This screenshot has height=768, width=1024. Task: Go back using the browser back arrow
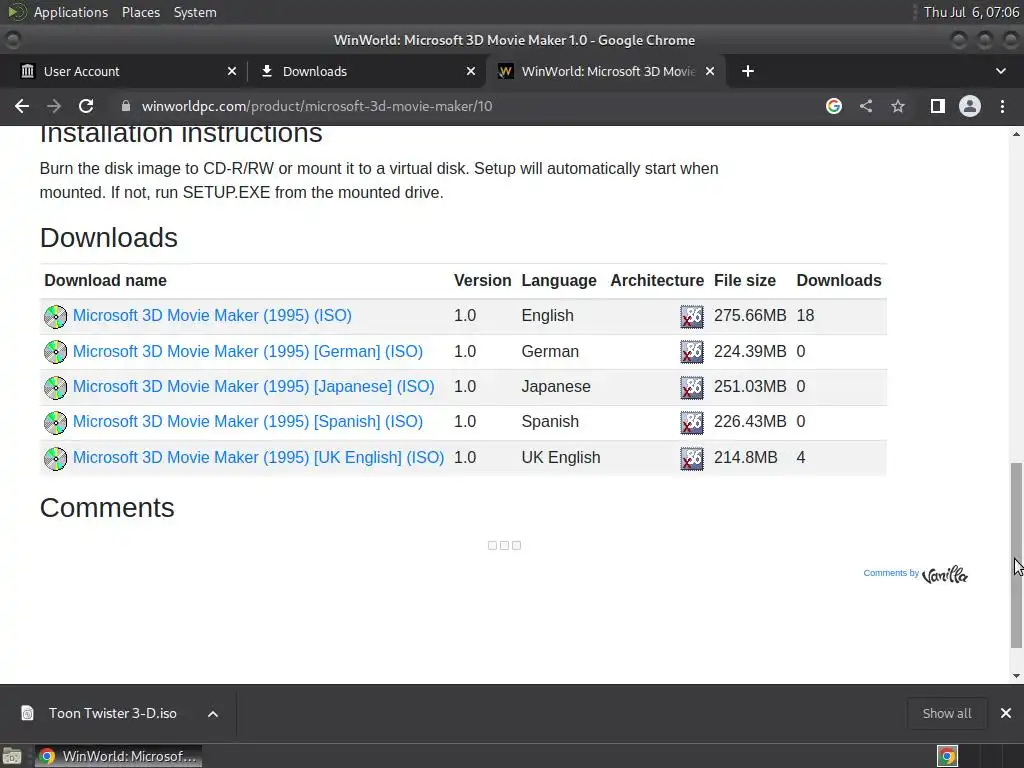(22, 106)
